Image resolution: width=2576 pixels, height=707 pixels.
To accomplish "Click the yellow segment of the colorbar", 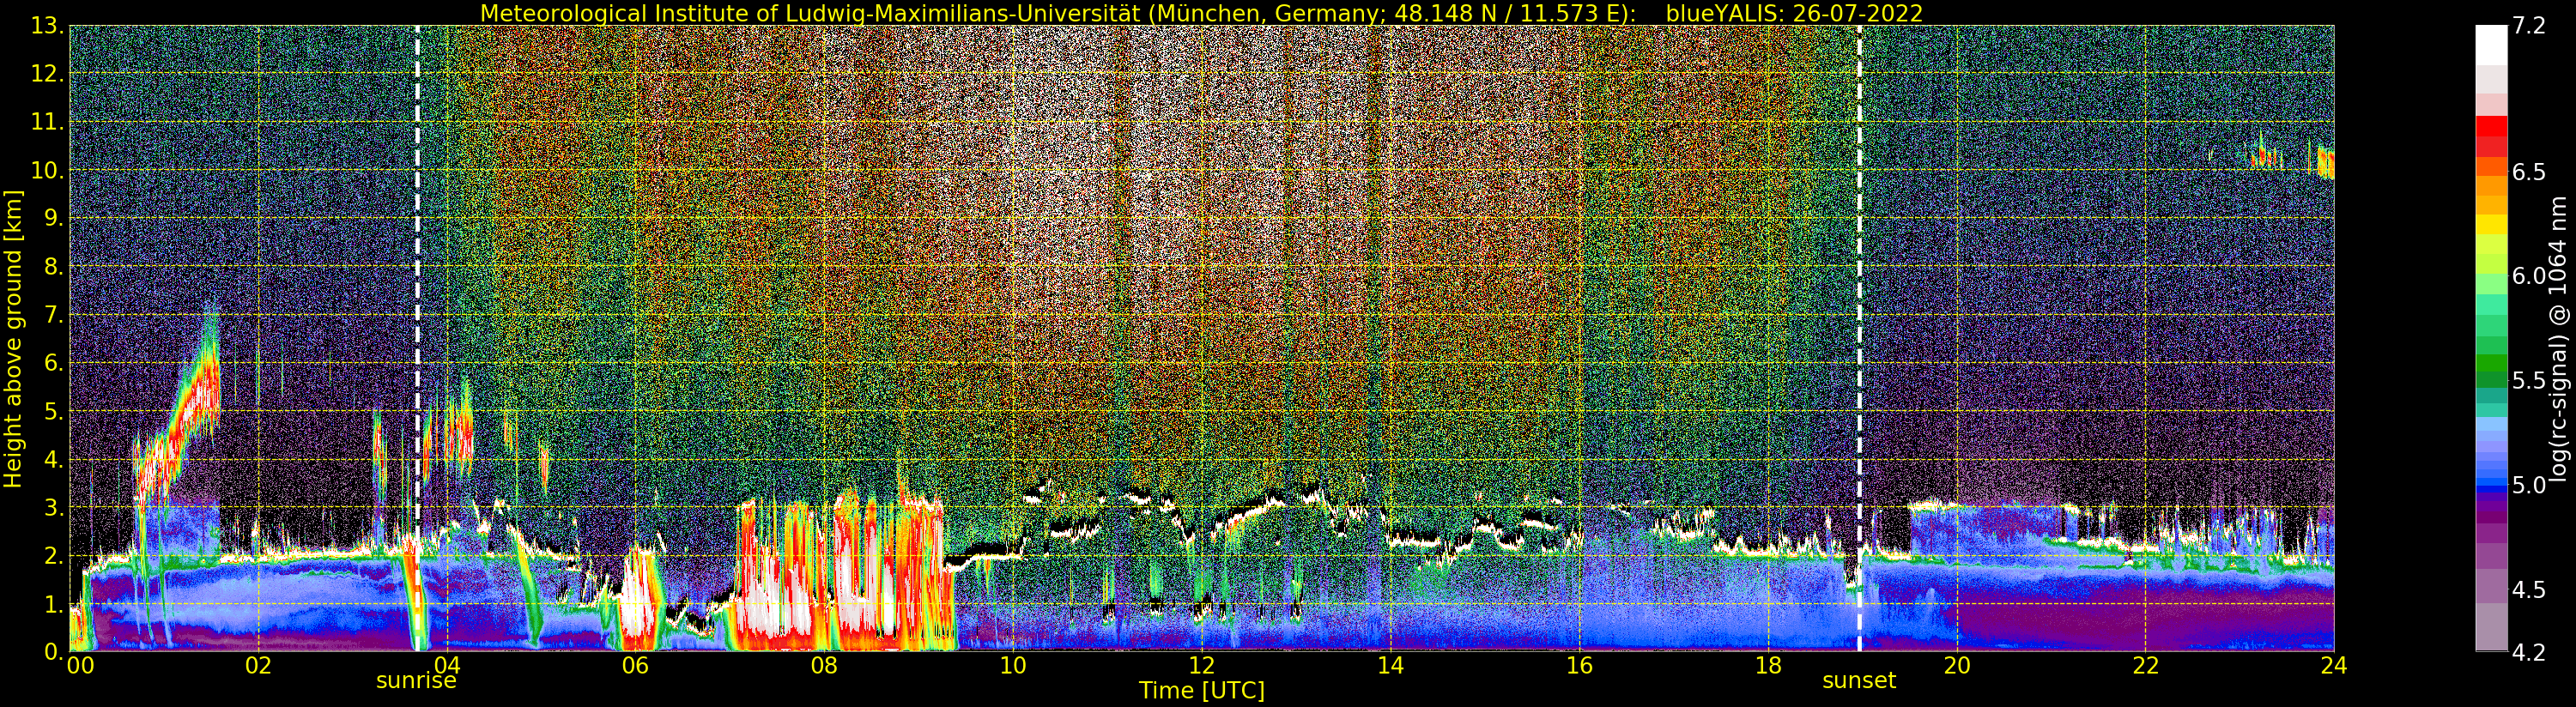I will click(2491, 225).
